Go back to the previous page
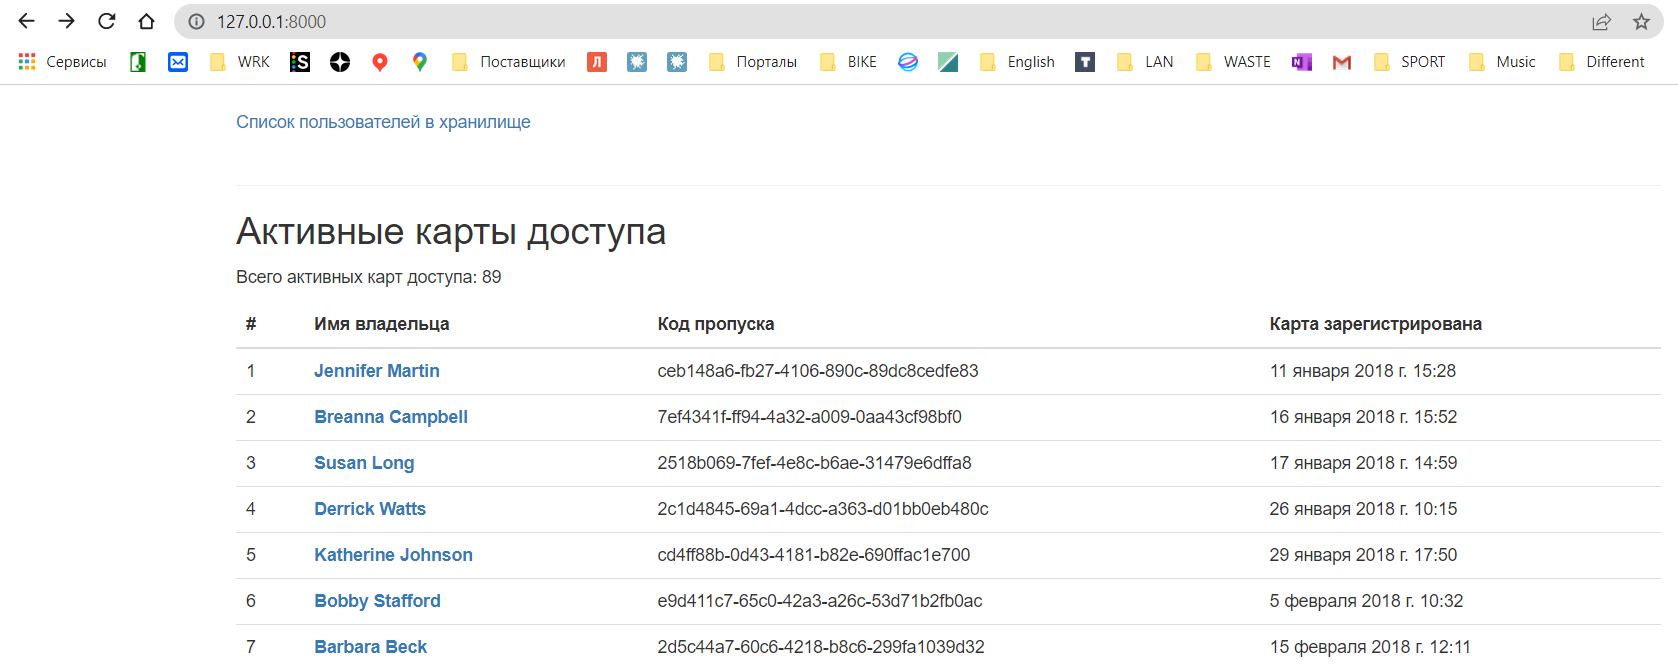 tap(27, 21)
